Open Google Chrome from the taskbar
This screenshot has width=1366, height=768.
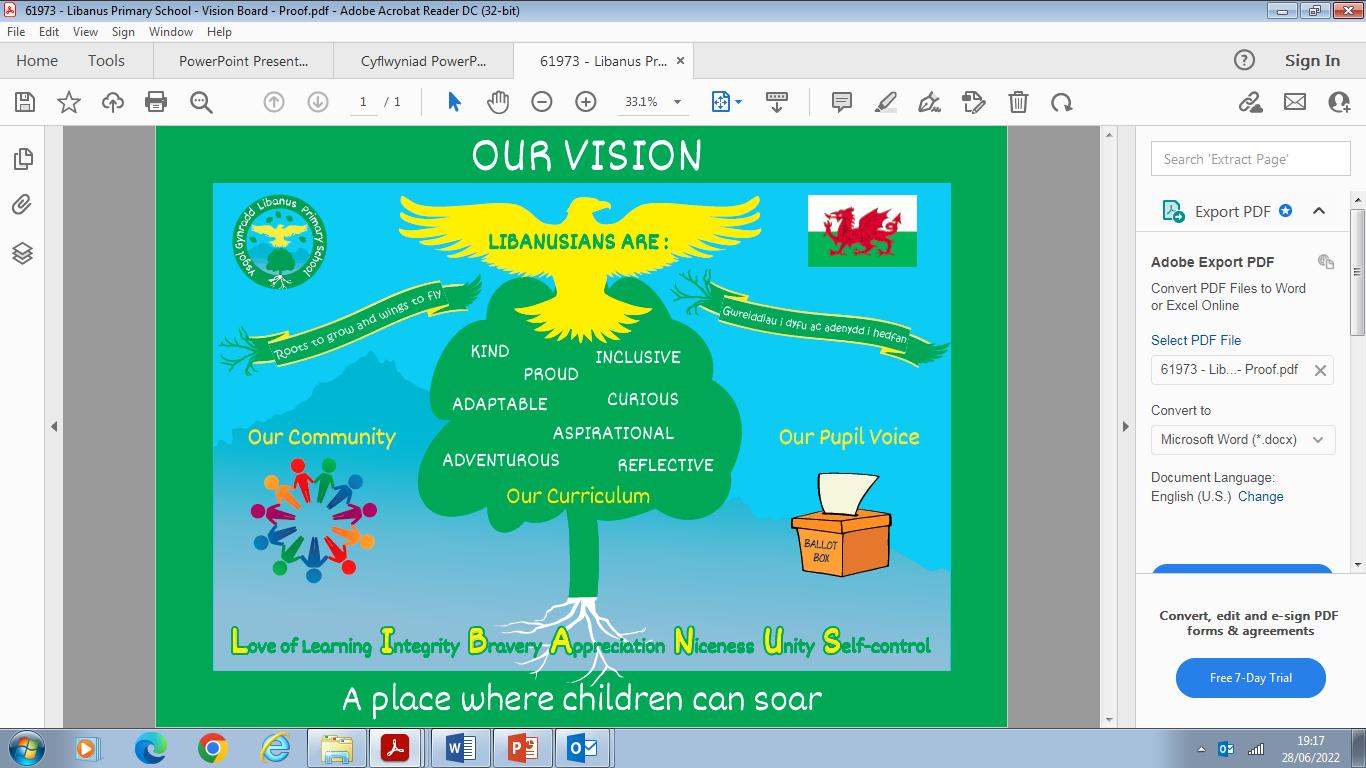212,748
